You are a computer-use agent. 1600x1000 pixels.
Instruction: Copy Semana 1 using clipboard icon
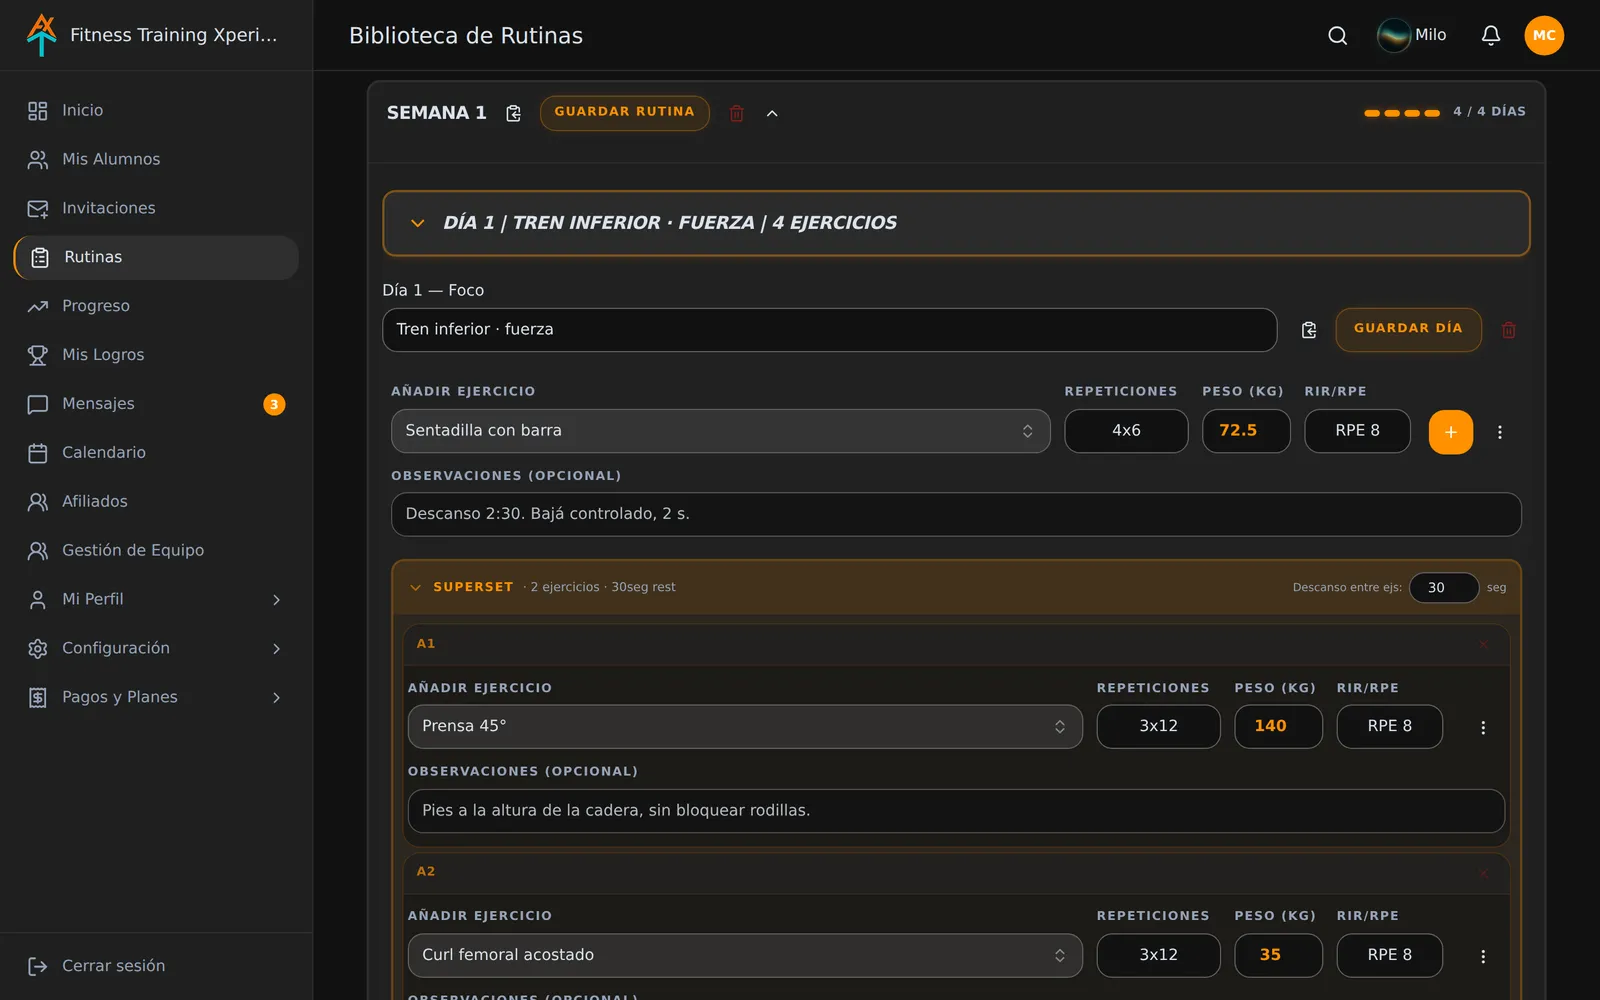513,113
